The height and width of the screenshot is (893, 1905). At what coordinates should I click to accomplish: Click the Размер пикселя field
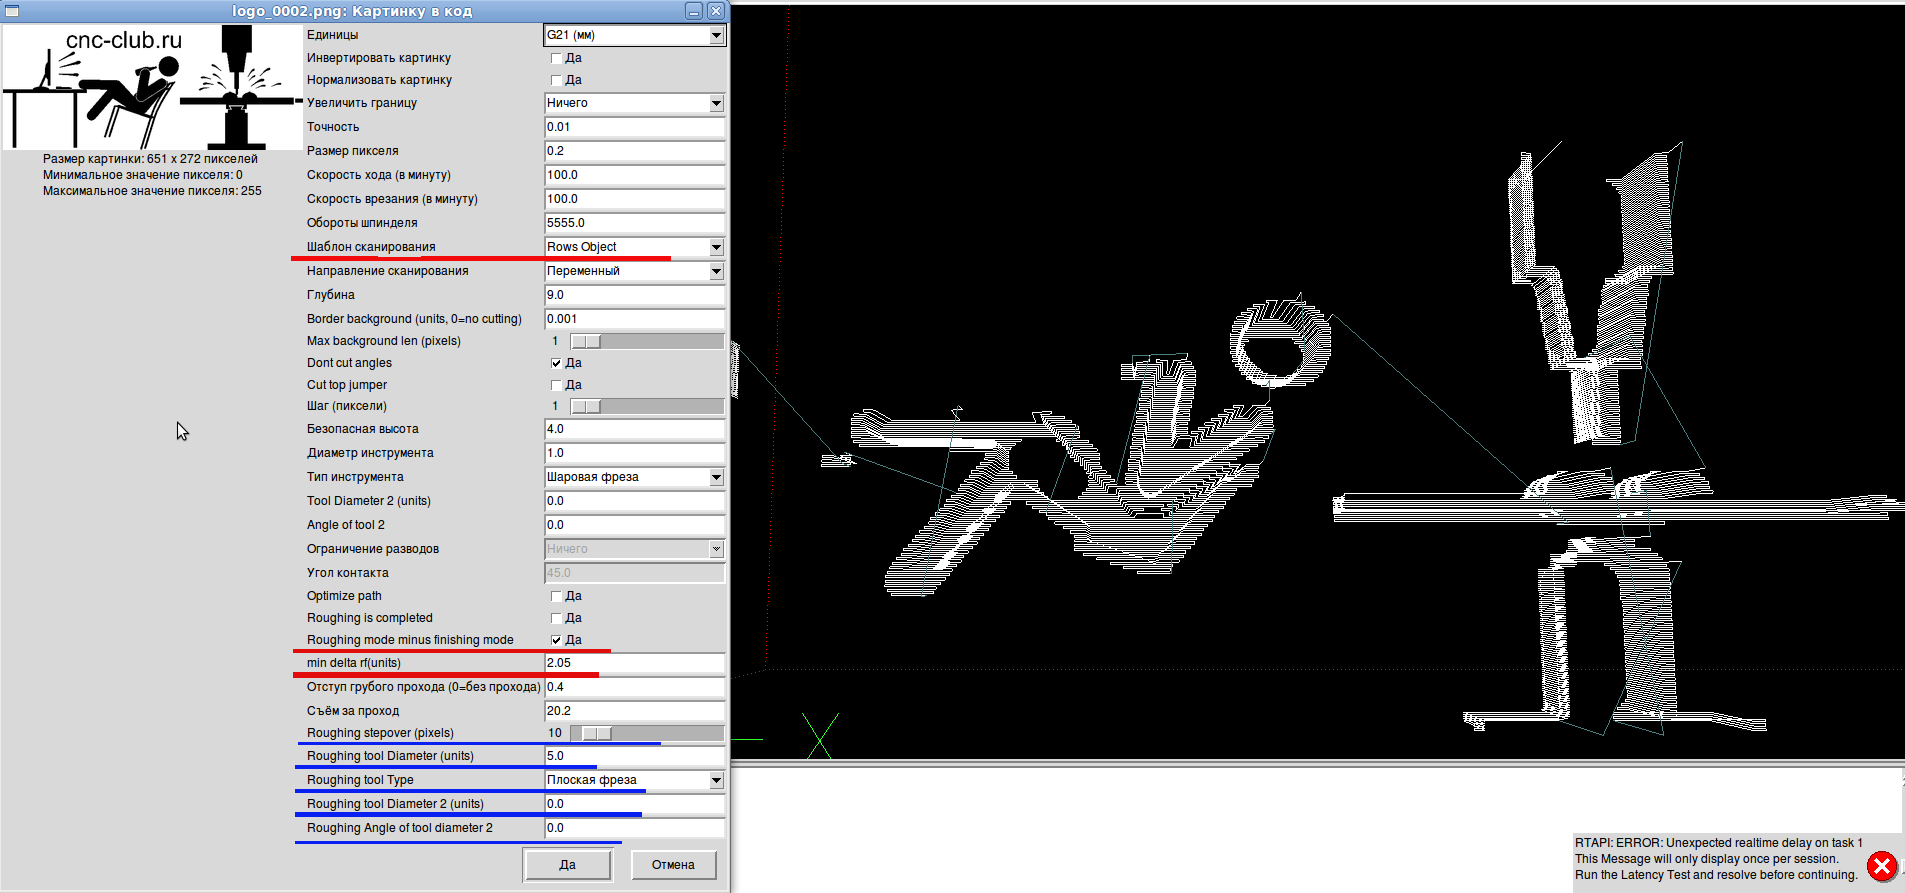point(634,151)
